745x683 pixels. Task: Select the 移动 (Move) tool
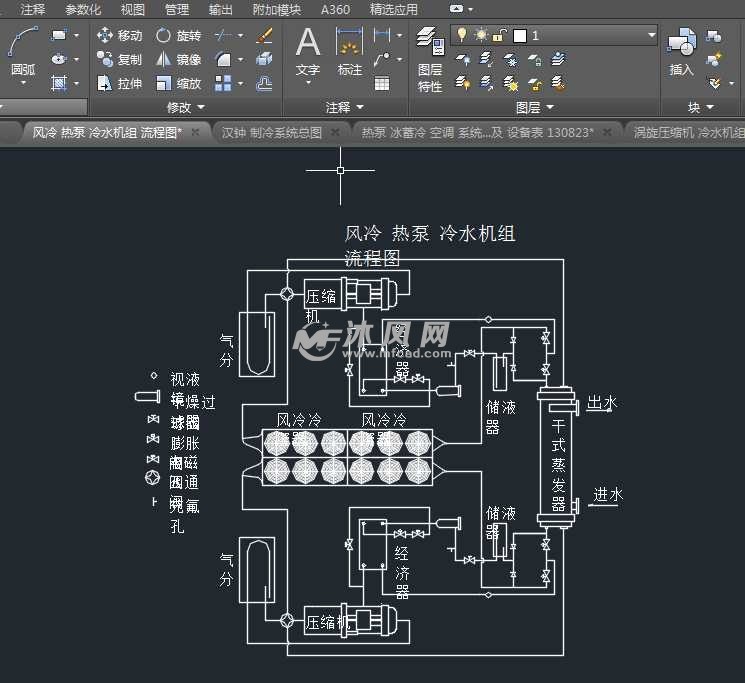(x=119, y=35)
